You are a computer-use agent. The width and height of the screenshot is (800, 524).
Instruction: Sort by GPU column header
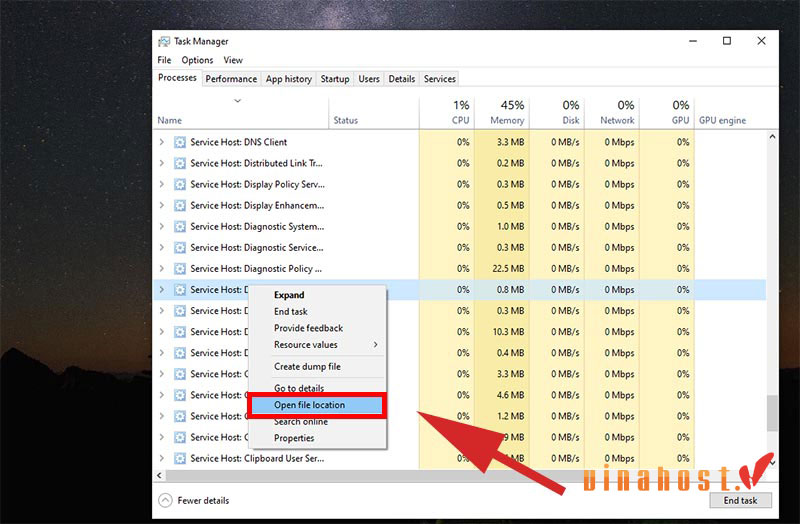pos(667,113)
